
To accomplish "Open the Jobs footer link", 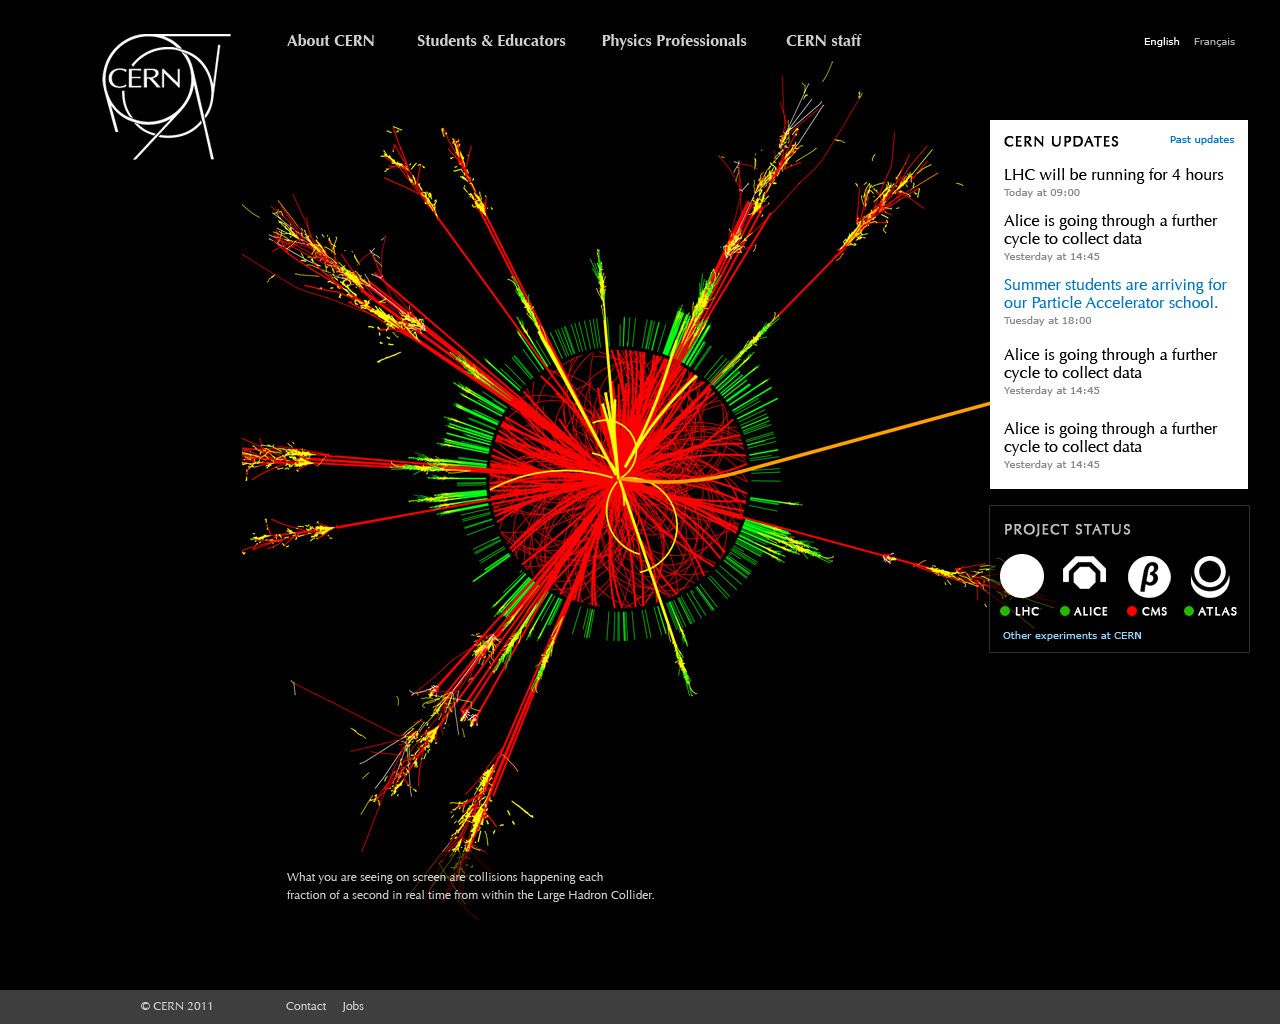I will (353, 1006).
